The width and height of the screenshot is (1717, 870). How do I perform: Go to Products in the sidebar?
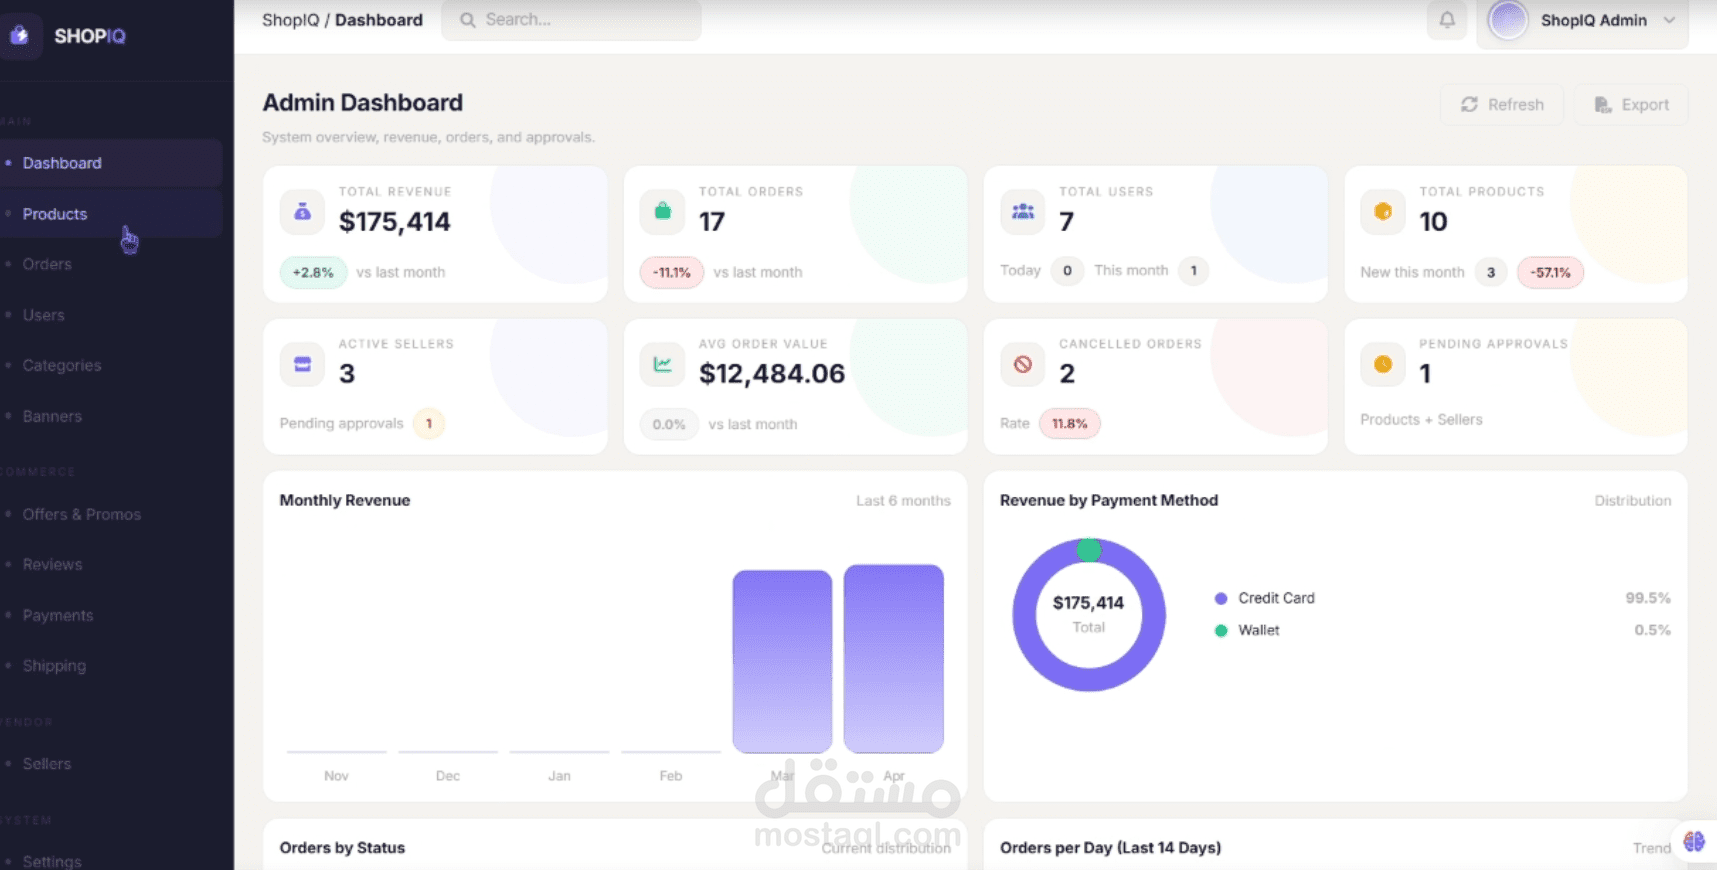[x=111, y=214]
